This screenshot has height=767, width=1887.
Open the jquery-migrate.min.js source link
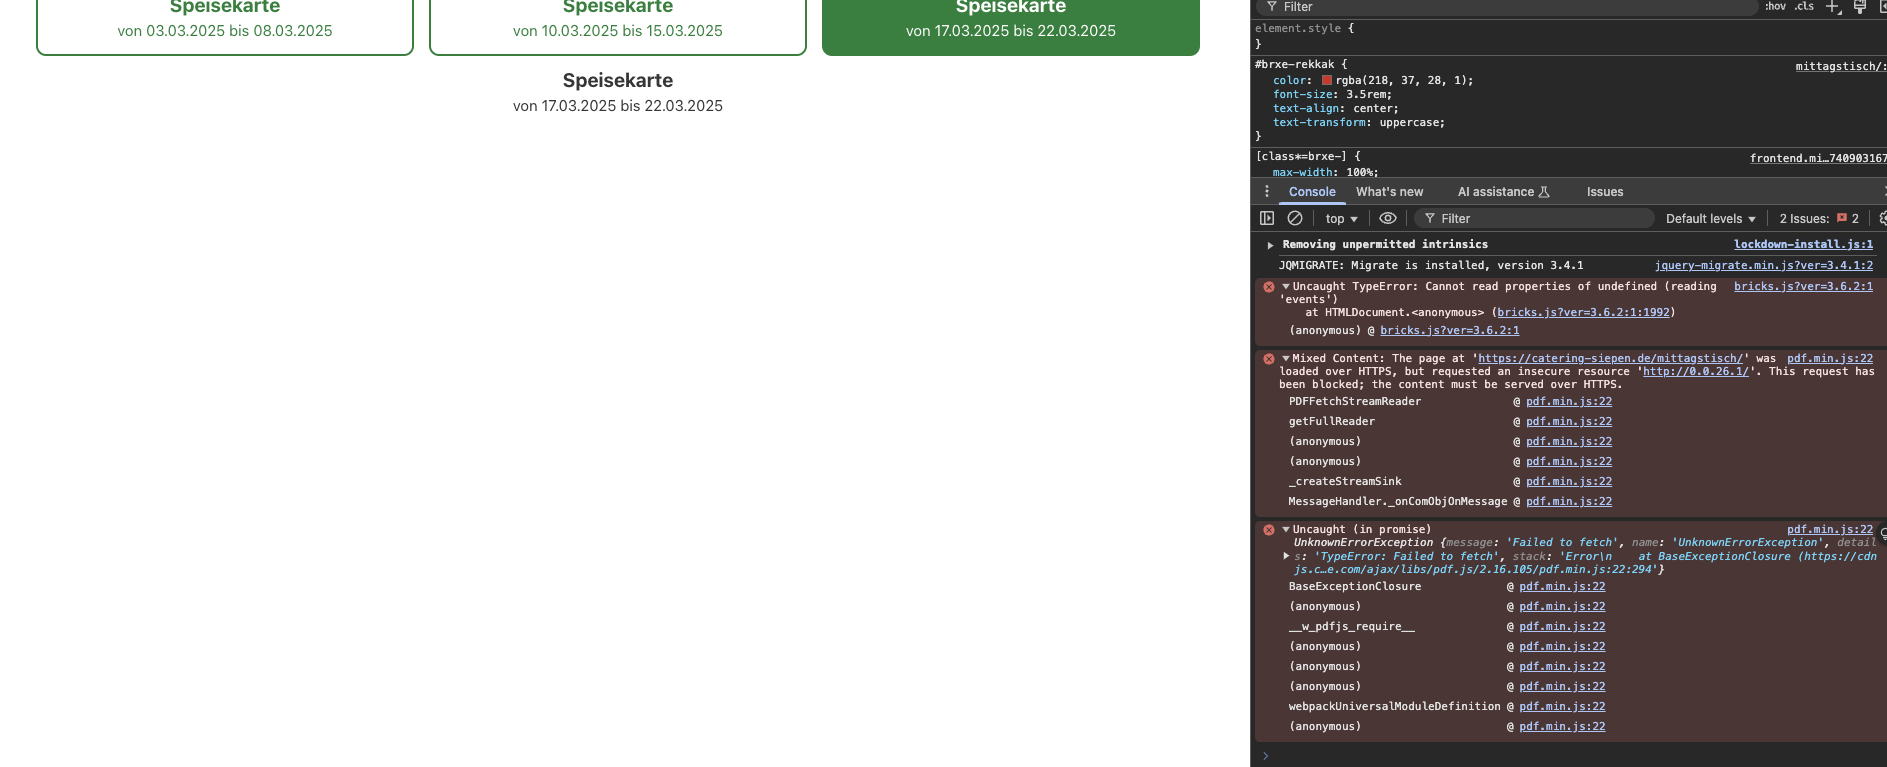(1764, 265)
